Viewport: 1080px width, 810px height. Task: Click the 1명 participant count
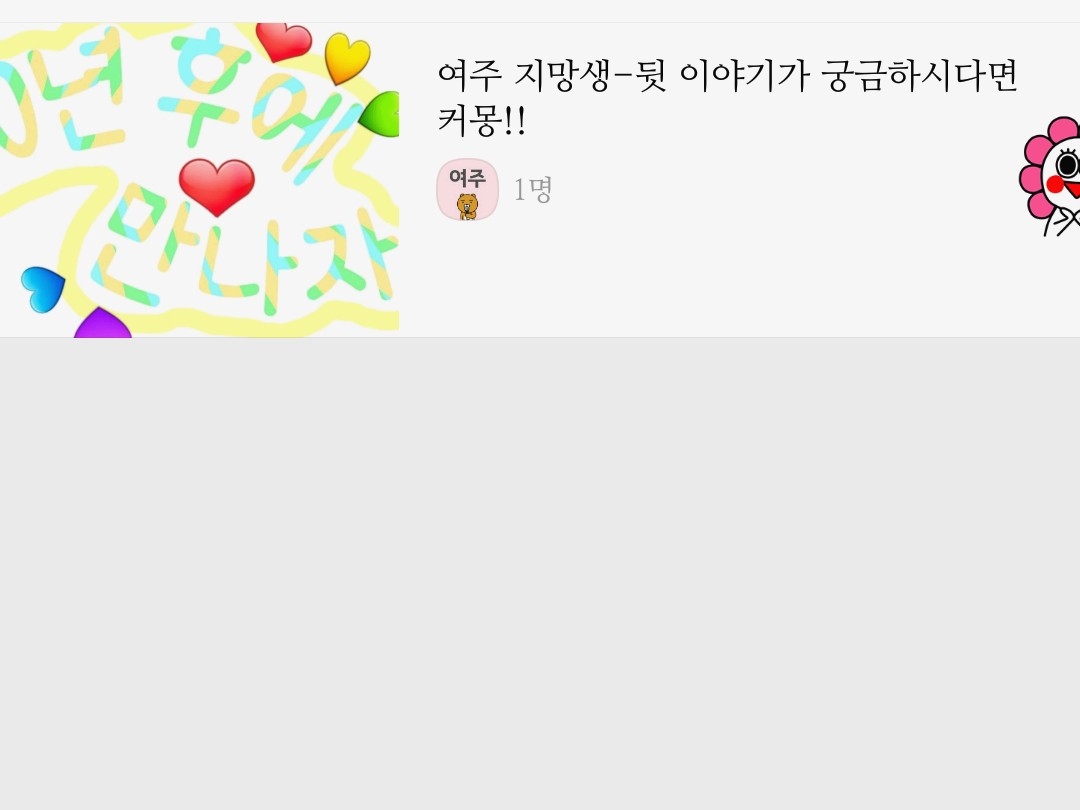click(532, 189)
